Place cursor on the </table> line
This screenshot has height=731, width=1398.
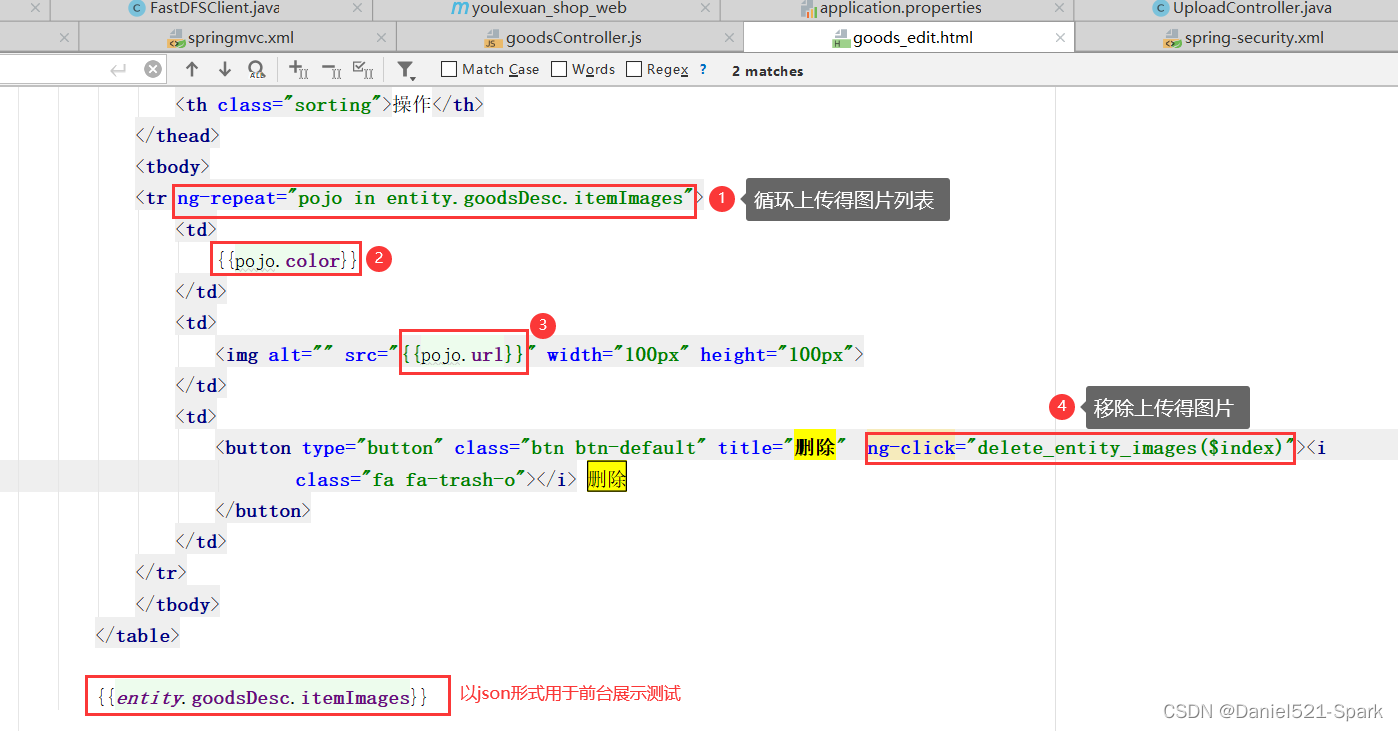tap(137, 635)
